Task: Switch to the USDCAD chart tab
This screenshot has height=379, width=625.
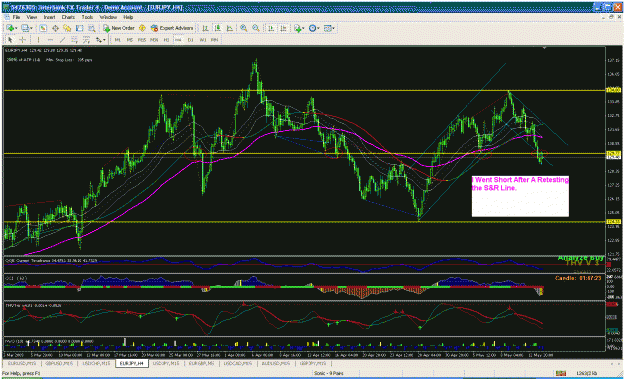Action: [238, 363]
